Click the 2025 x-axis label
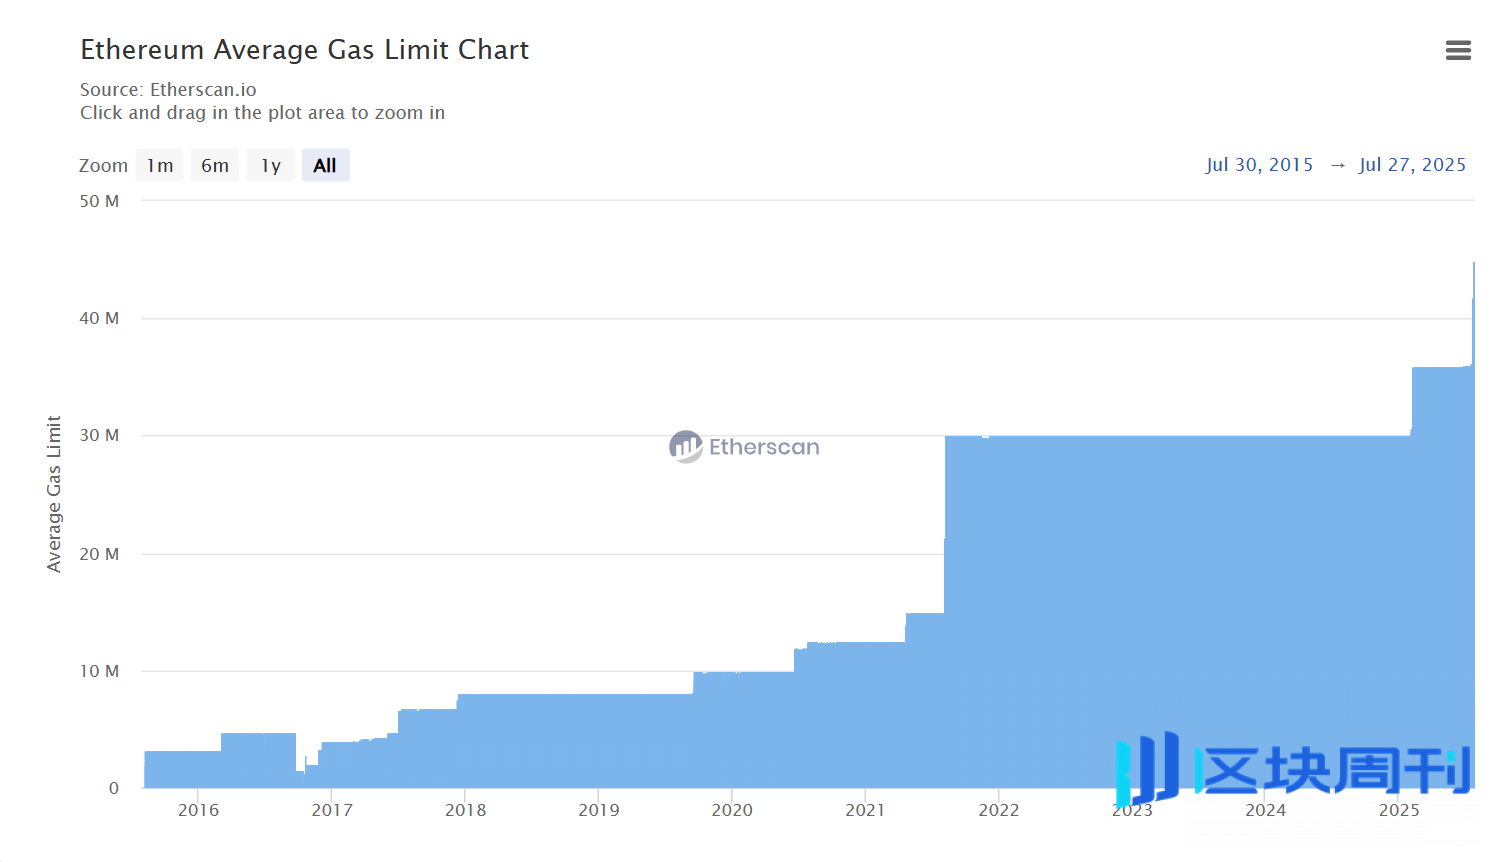This screenshot has width=1501, height=862. coord(1399,810)
